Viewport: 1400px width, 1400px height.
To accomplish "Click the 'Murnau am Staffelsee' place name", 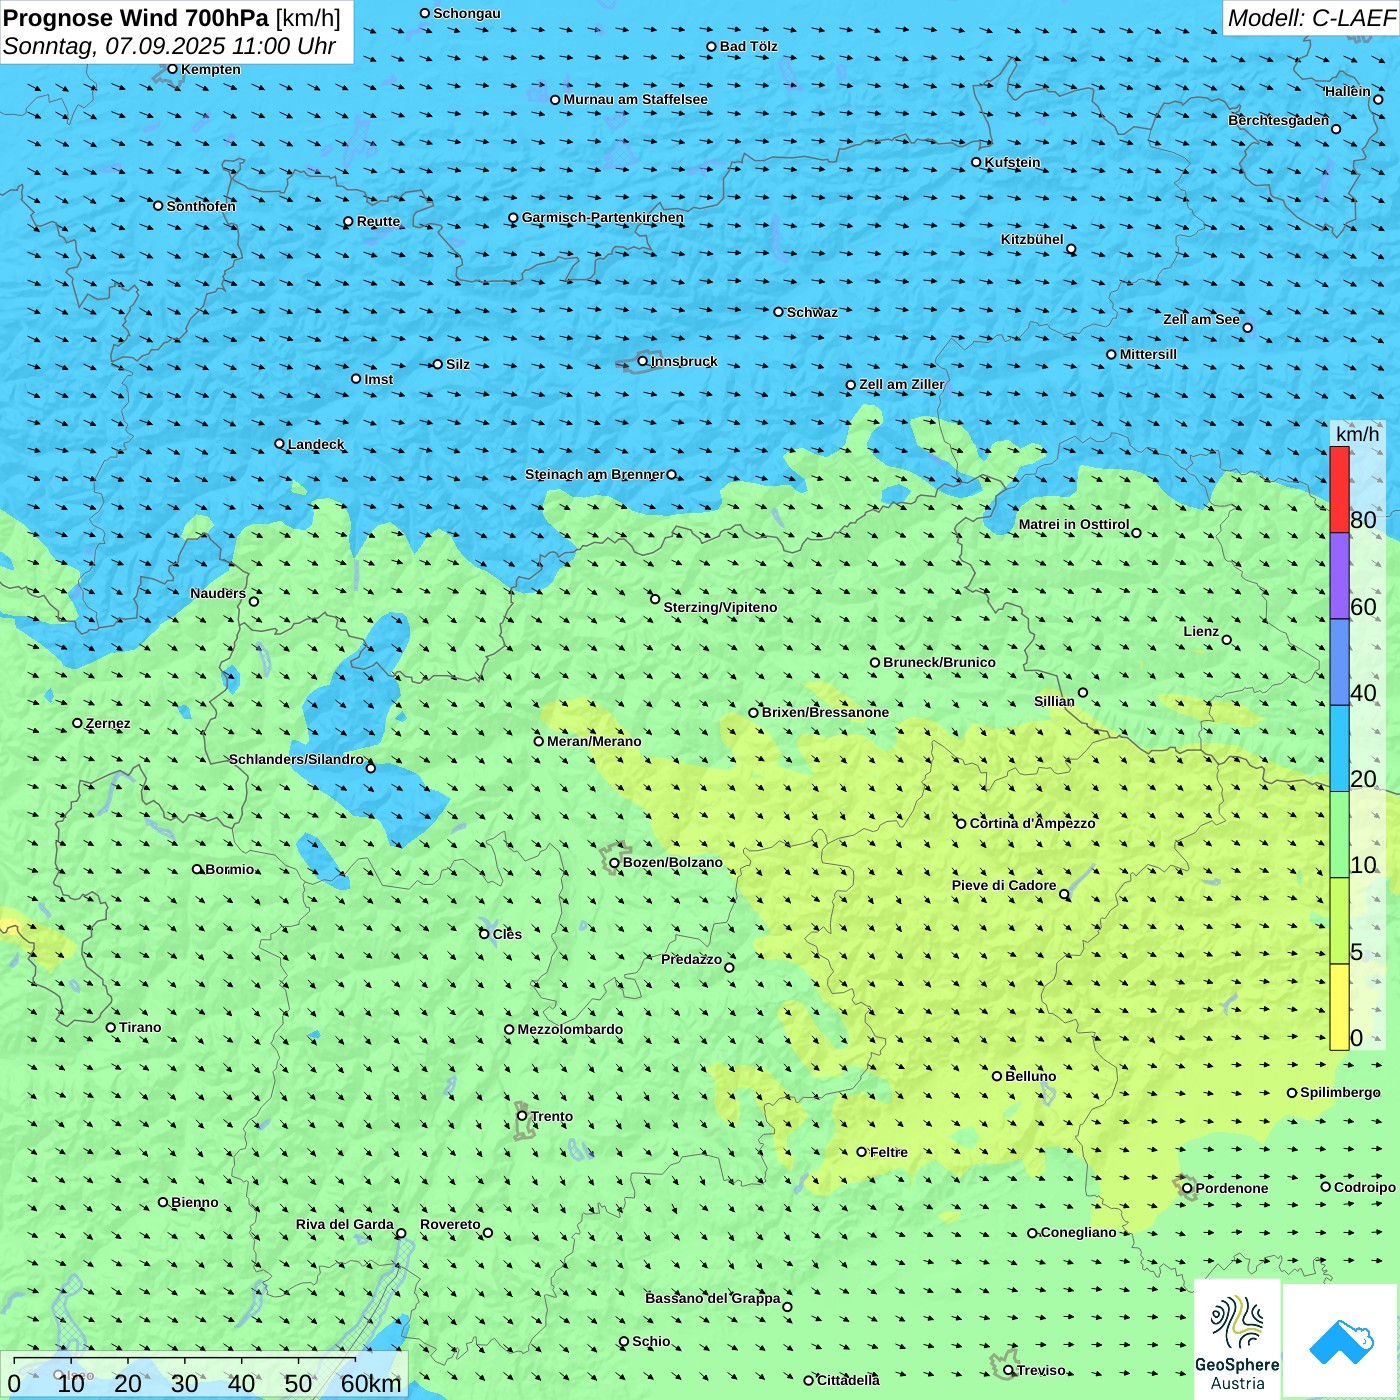I will coord(635,99).
